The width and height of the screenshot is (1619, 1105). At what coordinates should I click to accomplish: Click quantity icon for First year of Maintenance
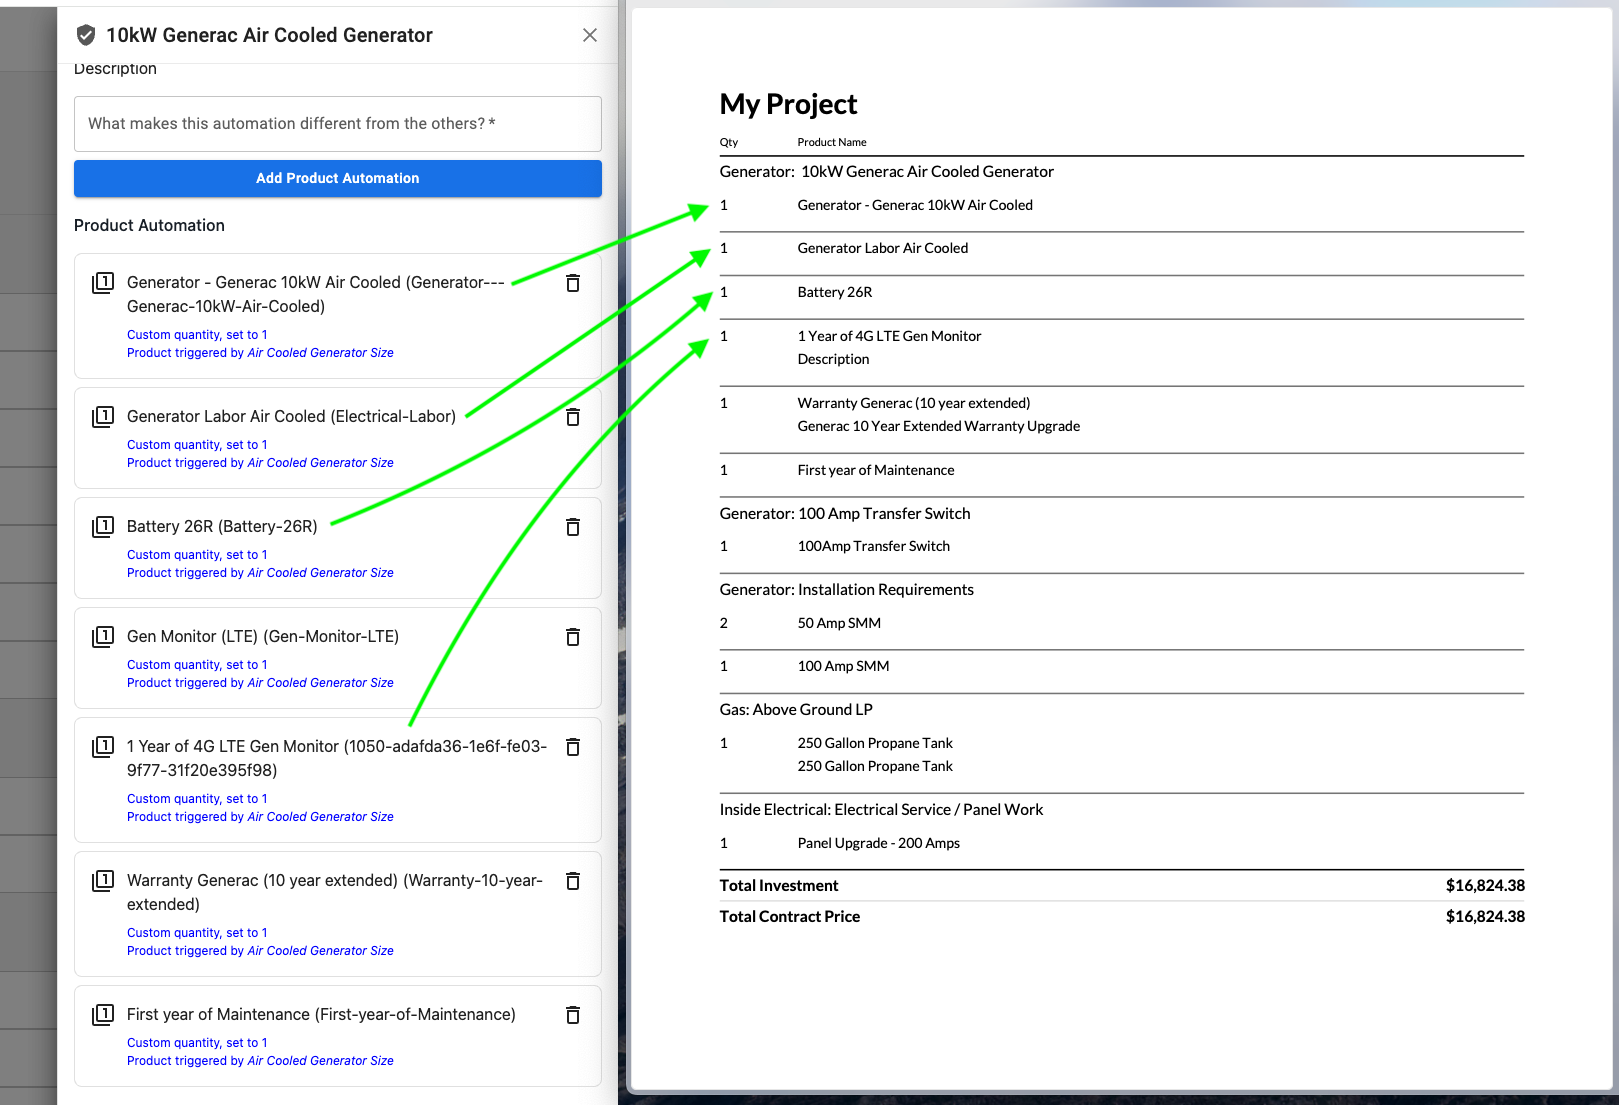point(103,1015)
